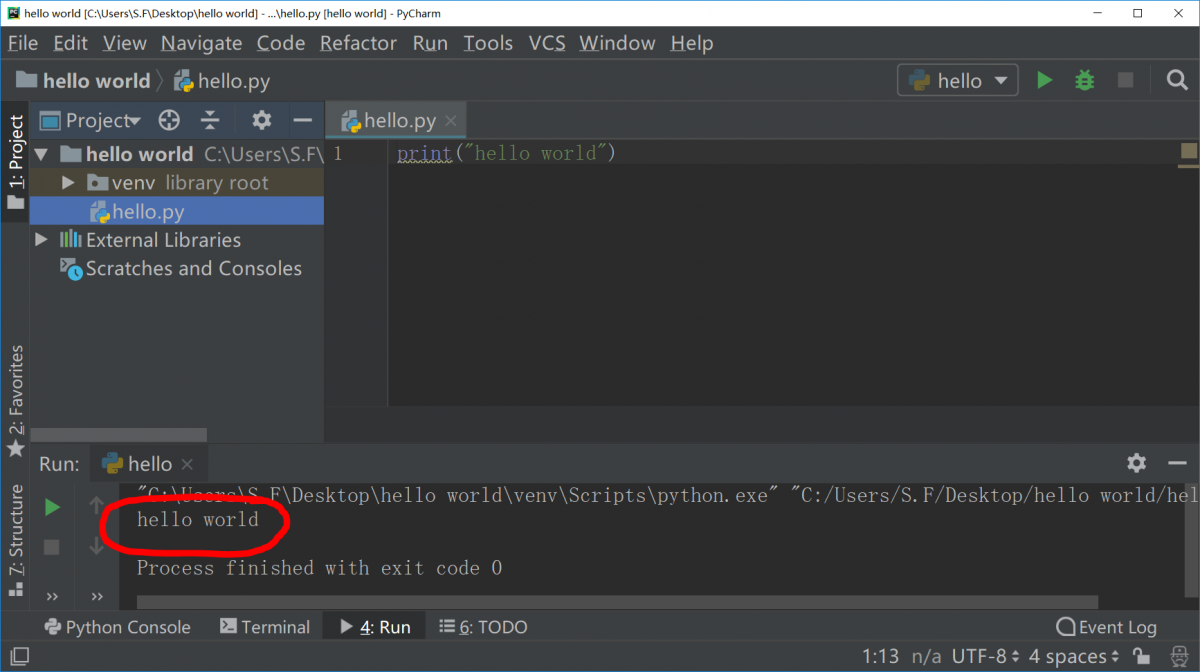Expand the venv folder
The image size is (1200, 672).
click(x=68, y=183)
